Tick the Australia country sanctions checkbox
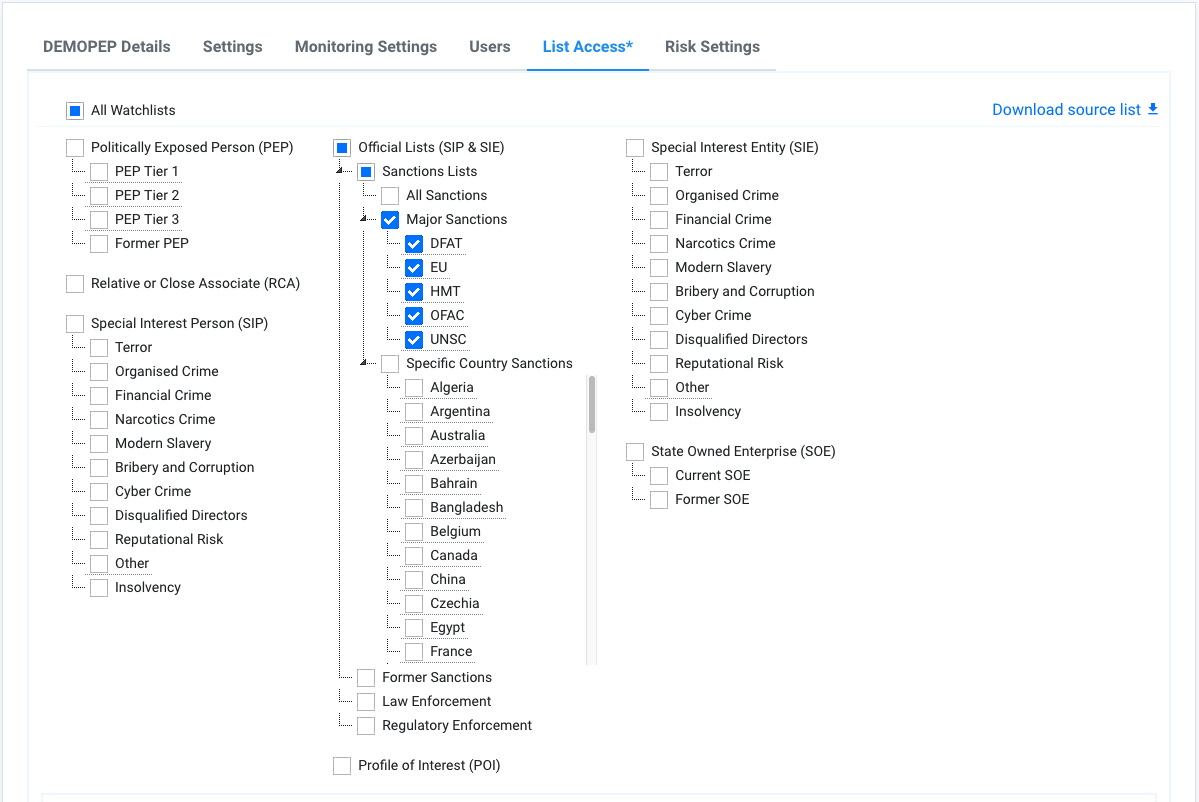 414,436
